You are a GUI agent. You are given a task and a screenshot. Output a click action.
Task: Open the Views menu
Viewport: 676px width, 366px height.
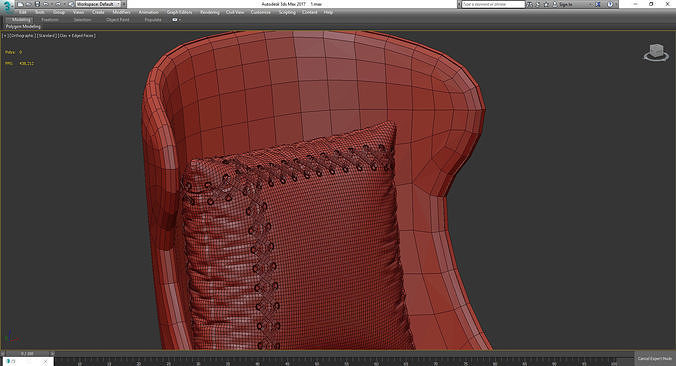(78, 12)
